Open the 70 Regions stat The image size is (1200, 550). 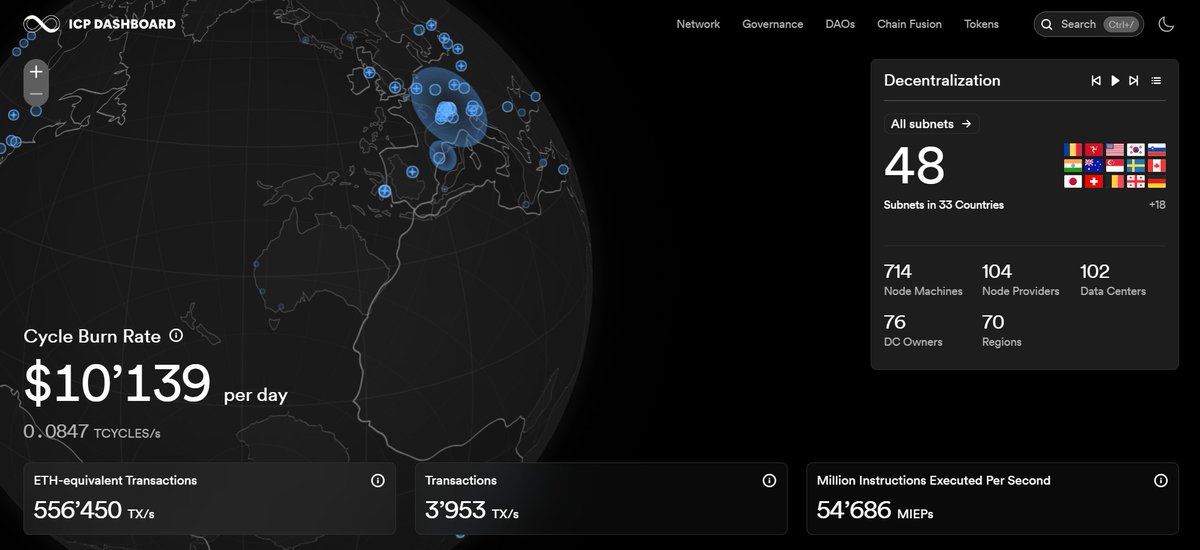(x=1002, y=331)
